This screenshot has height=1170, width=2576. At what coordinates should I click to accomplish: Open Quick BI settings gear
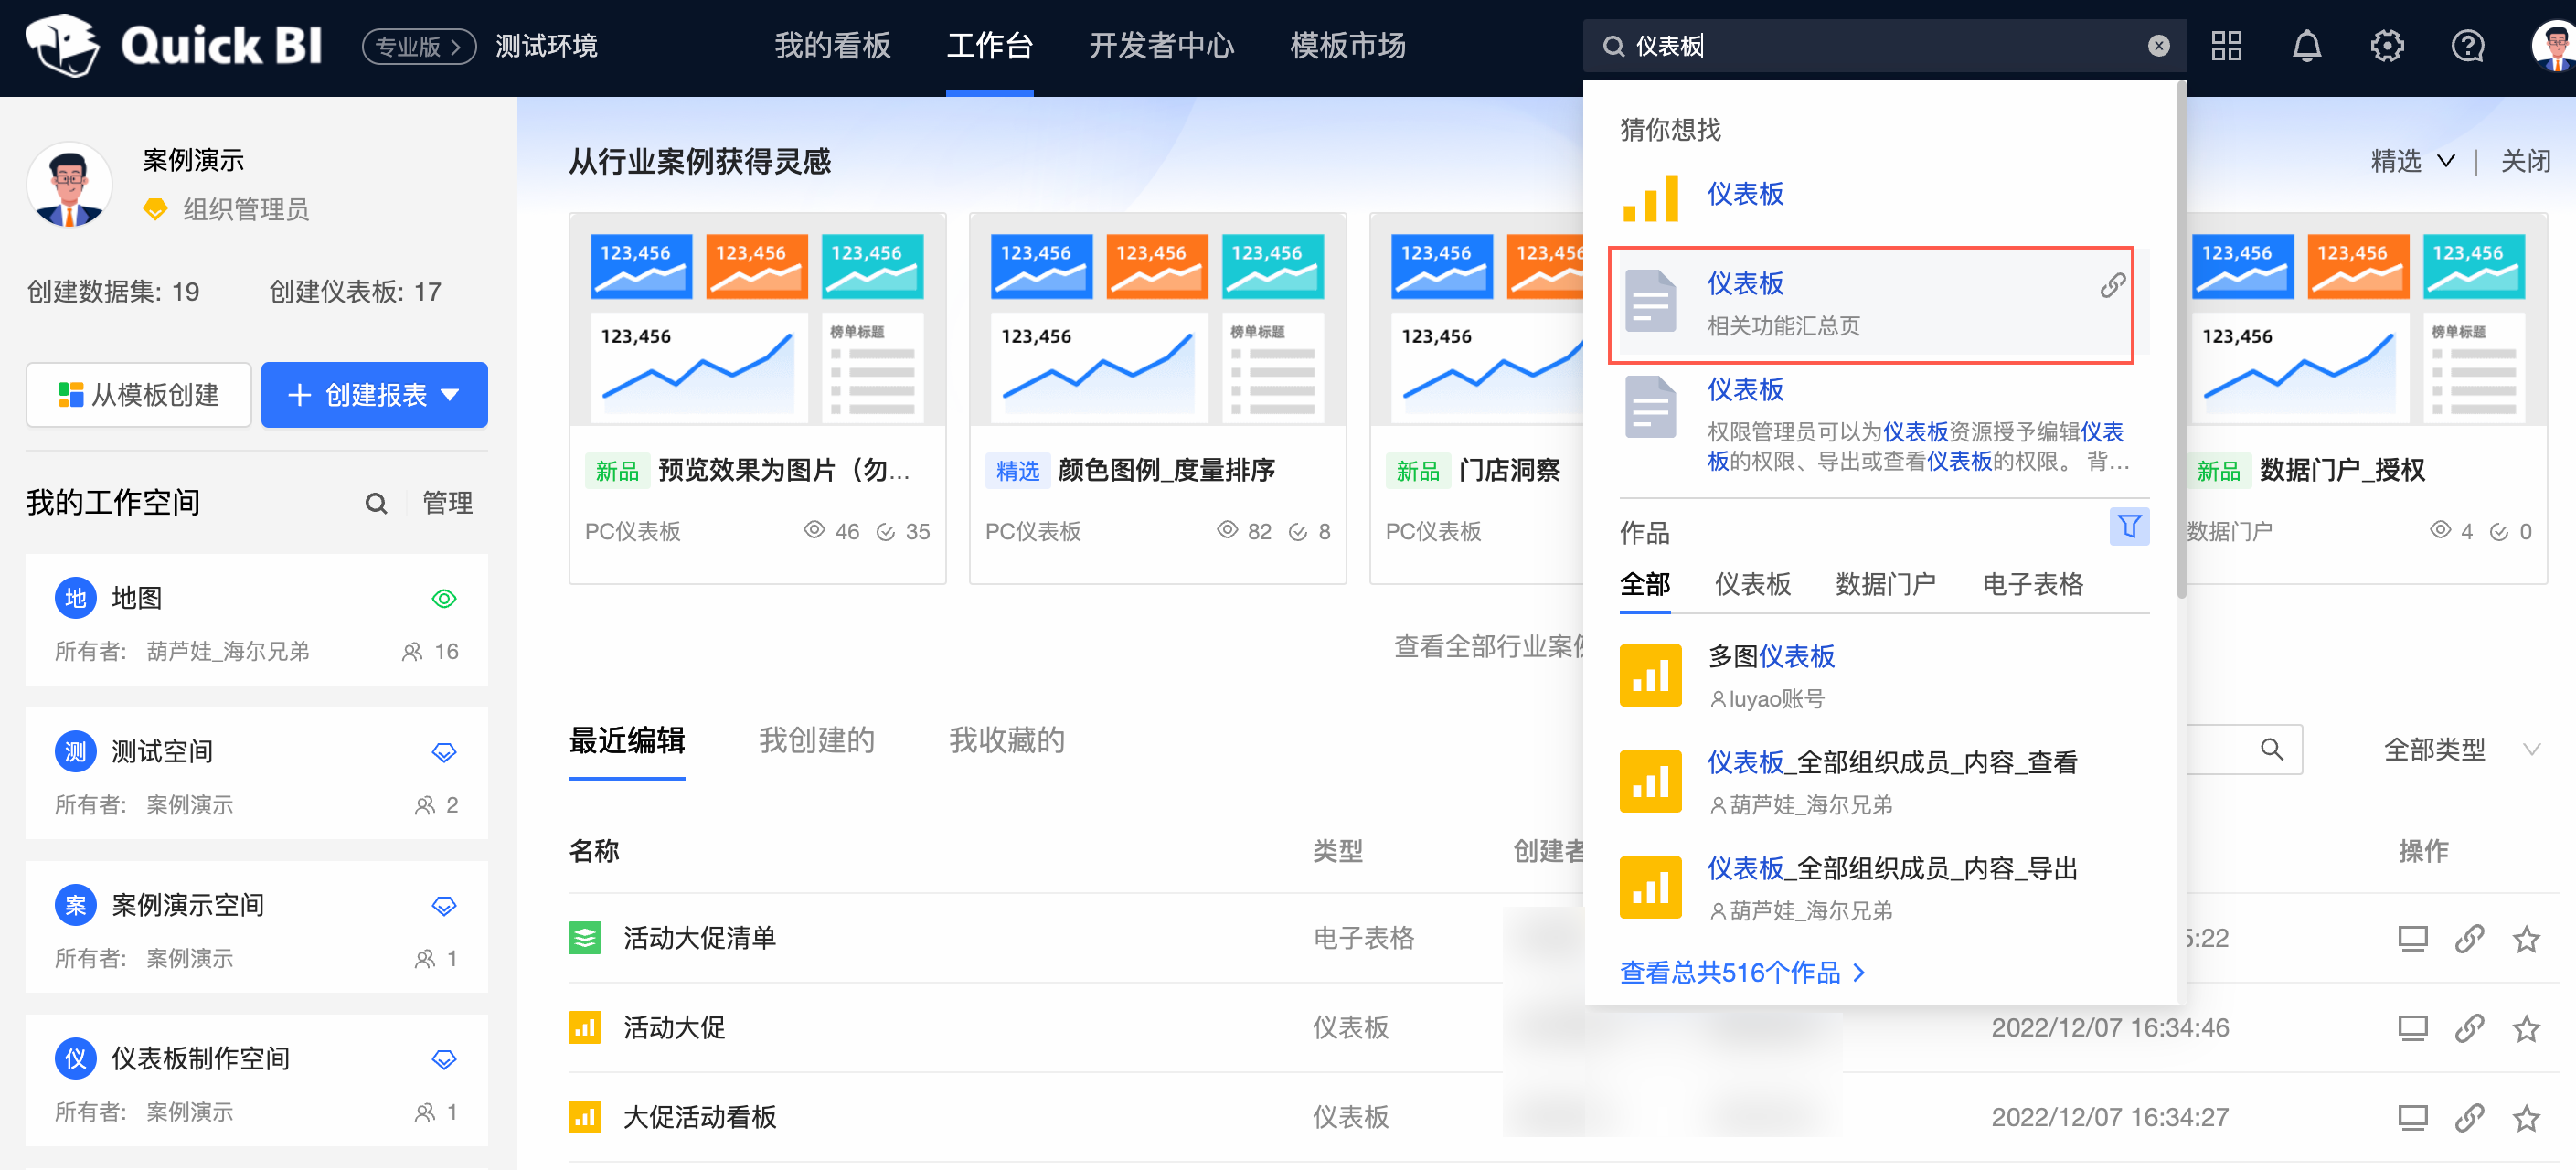pyautogui.click(x=2387, y=46)
